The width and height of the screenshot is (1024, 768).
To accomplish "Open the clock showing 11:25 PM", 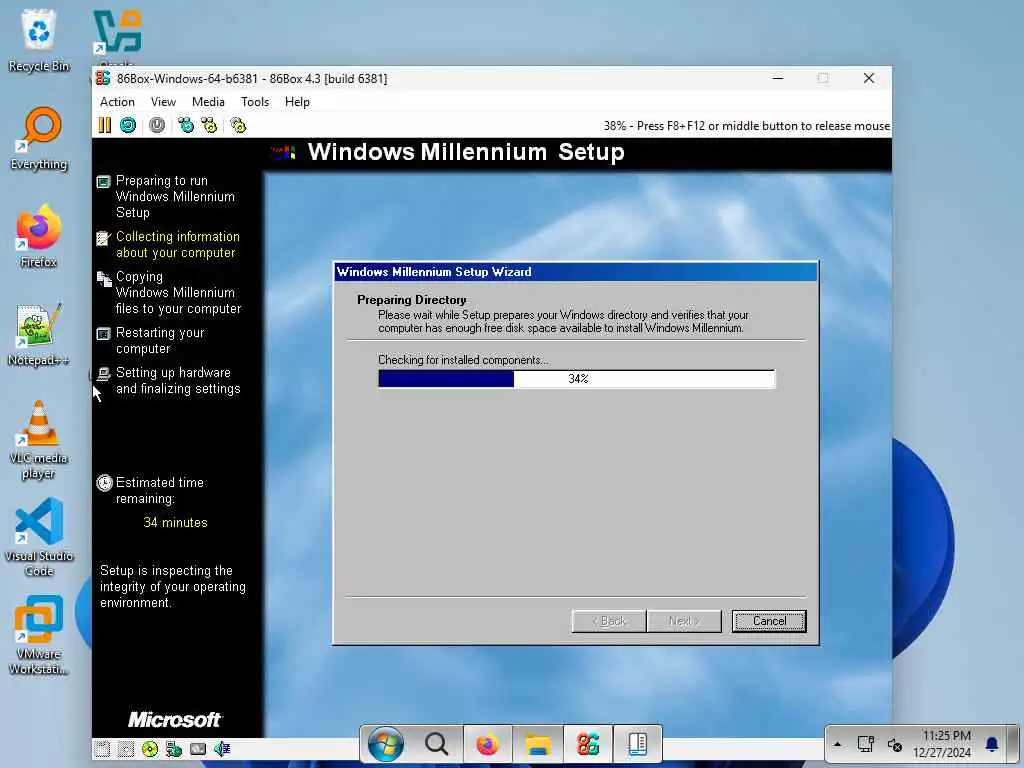I will (x=942, y=744).
